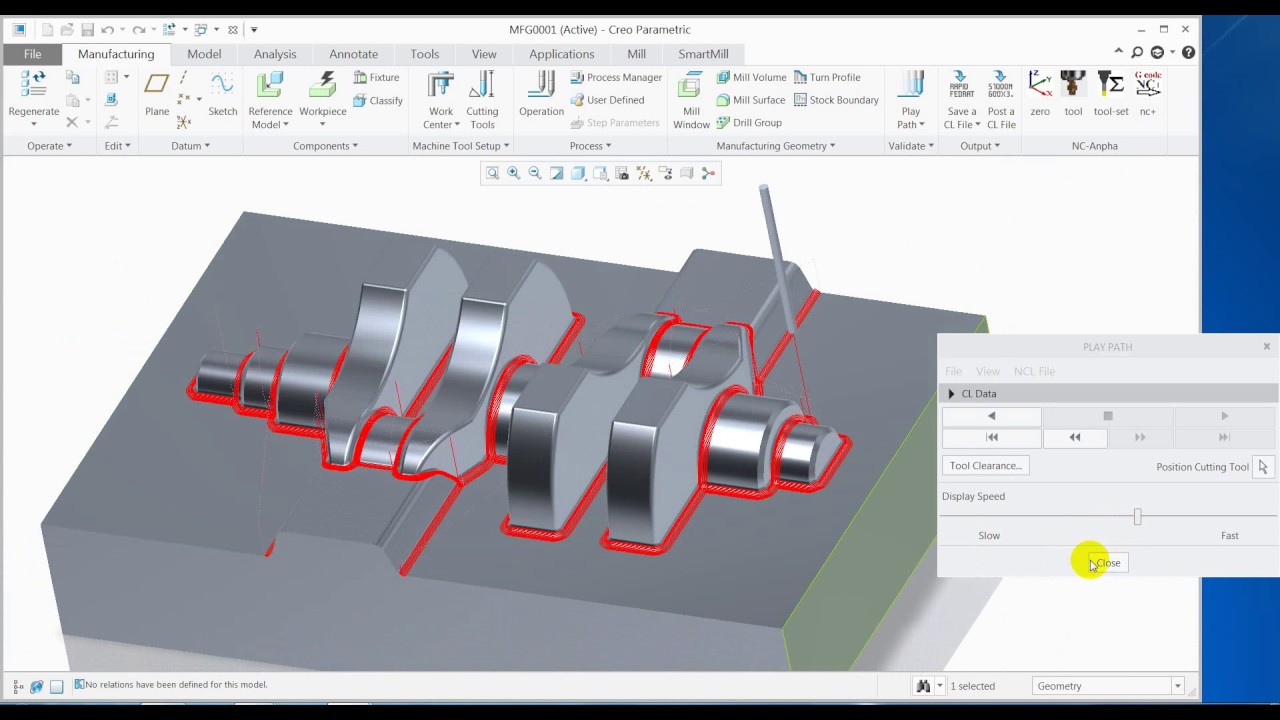Switch to the Analysis tab

(x=275, y=54)
